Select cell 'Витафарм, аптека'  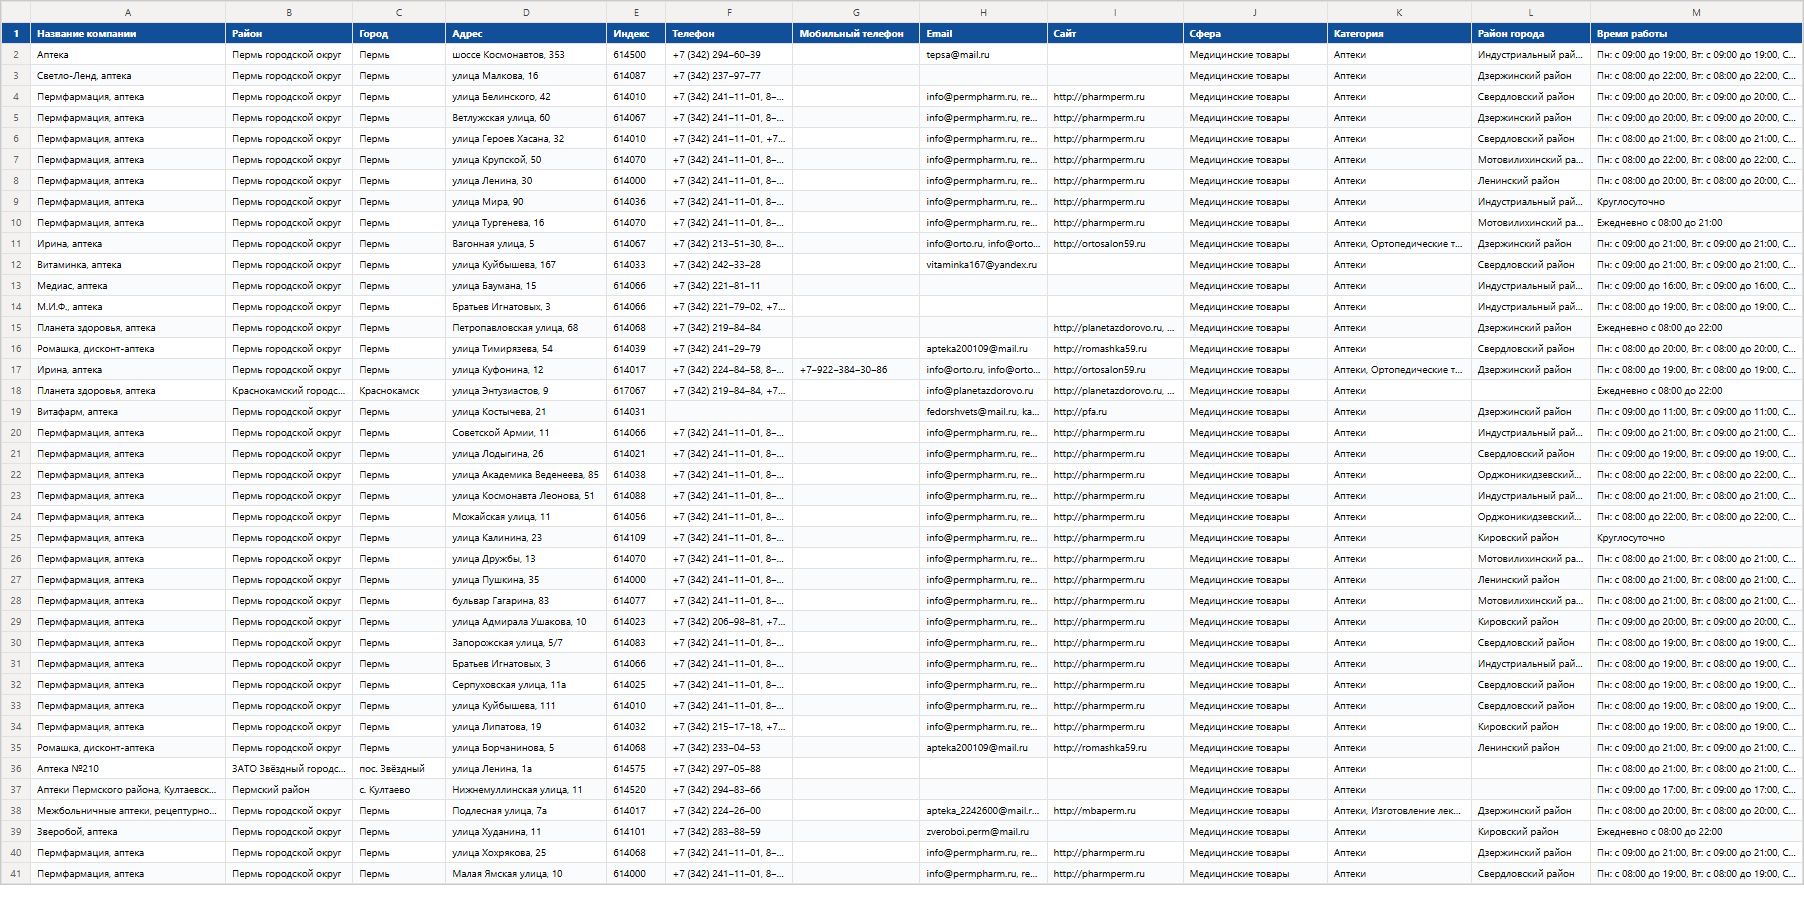128,412
